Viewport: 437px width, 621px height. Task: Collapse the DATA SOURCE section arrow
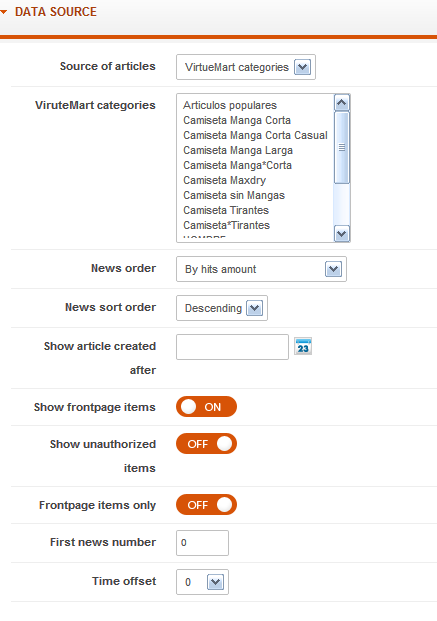click(4, 12)
